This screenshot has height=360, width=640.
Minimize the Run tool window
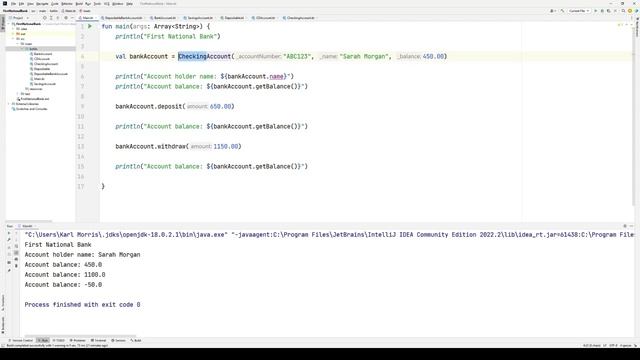coord(631,226)
